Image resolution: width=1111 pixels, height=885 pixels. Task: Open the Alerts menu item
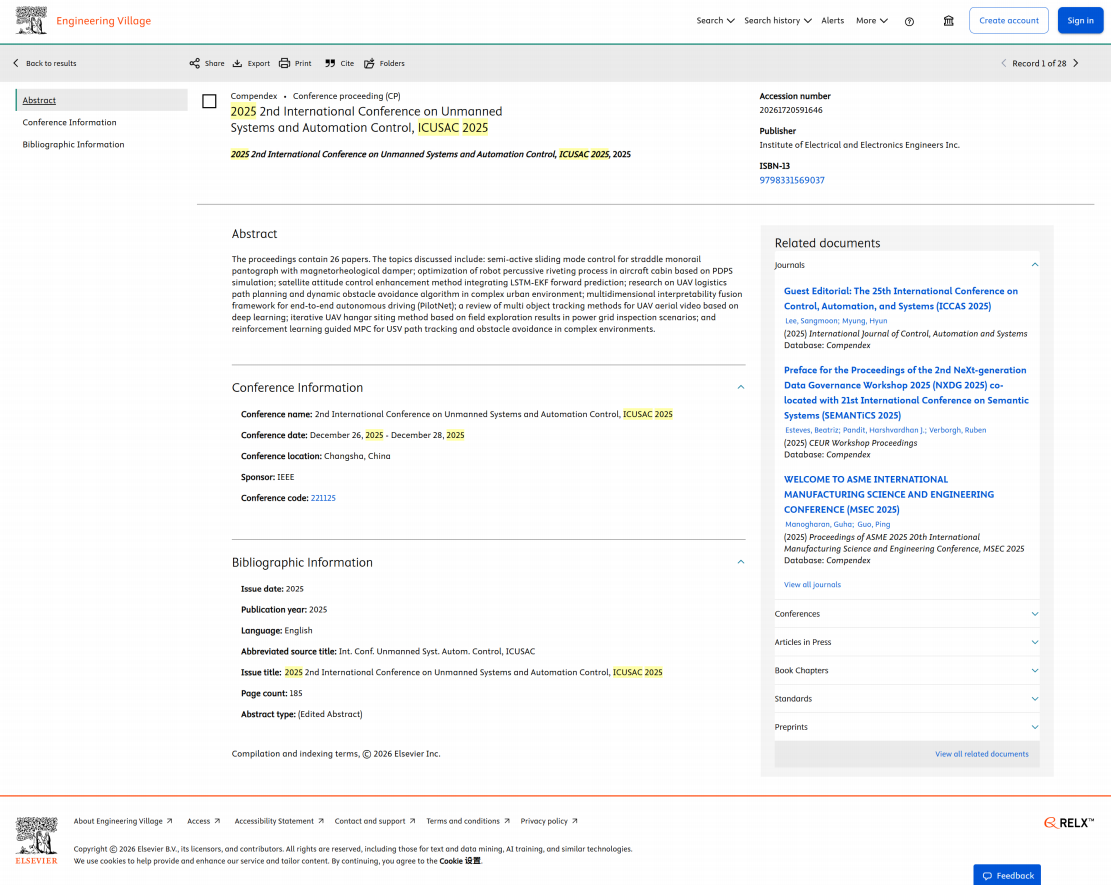coord(833,21)
